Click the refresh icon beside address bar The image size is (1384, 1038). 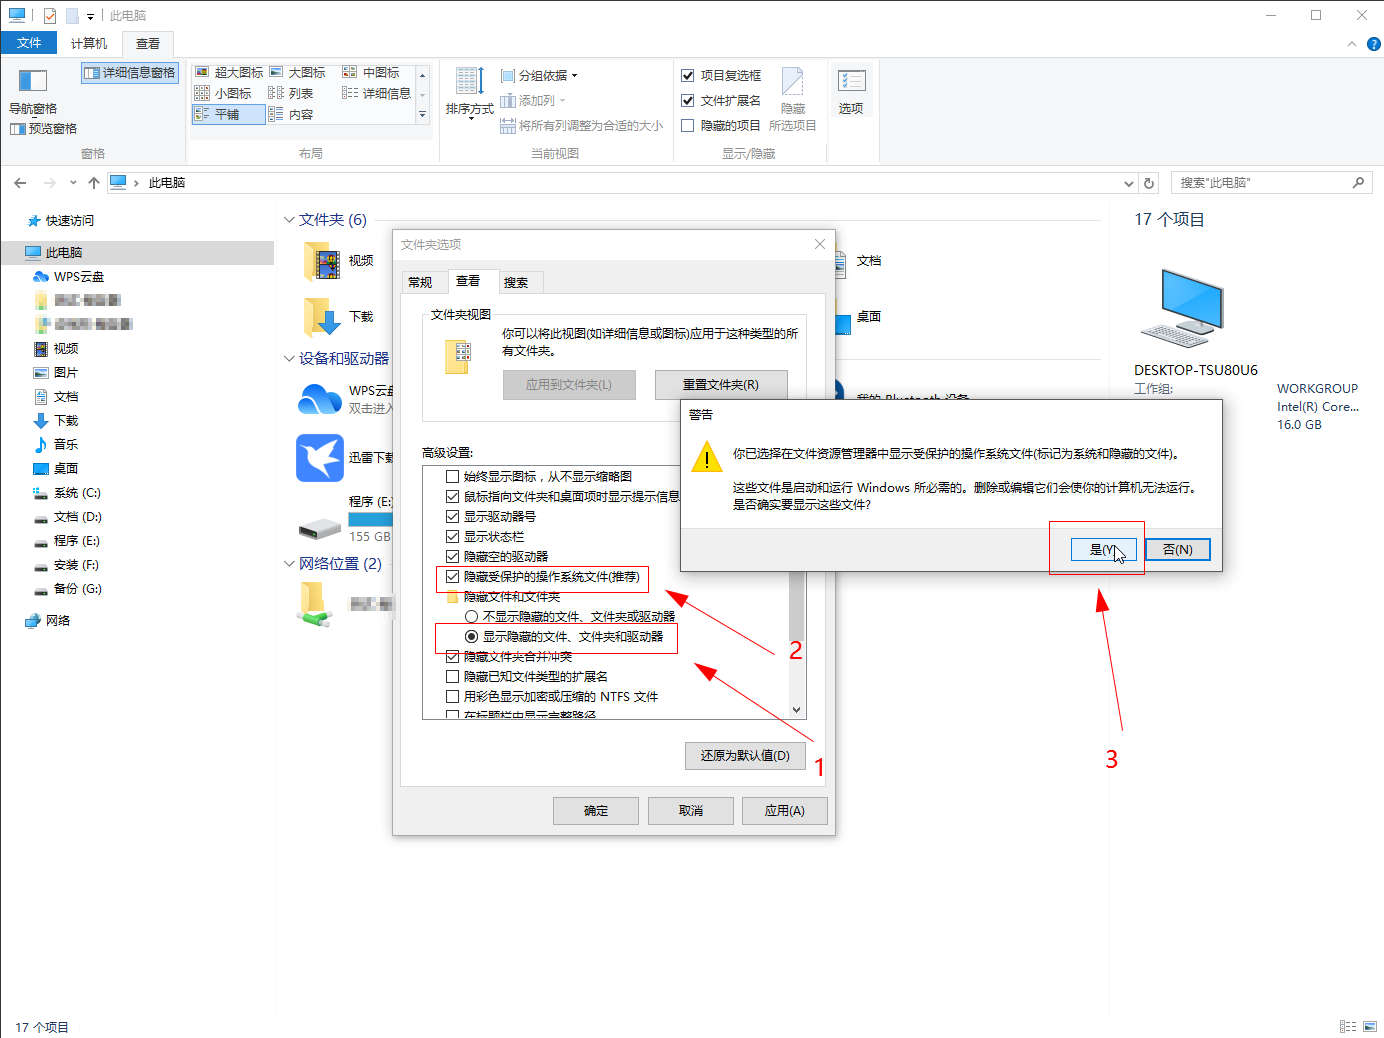tap(1149, 183)
